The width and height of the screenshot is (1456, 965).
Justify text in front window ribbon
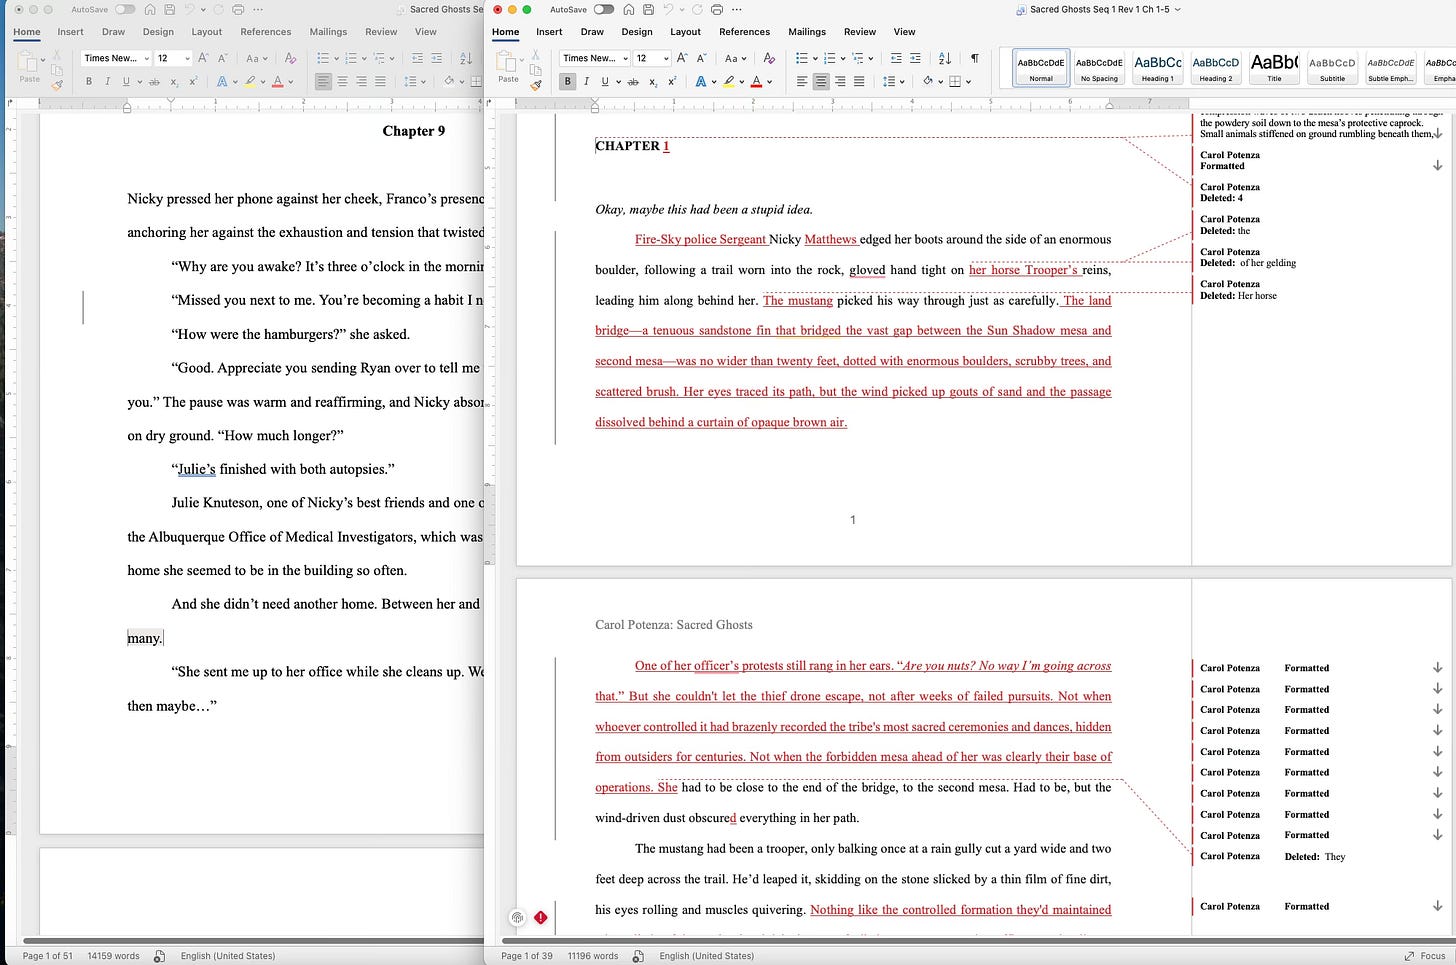pos(859,82)
